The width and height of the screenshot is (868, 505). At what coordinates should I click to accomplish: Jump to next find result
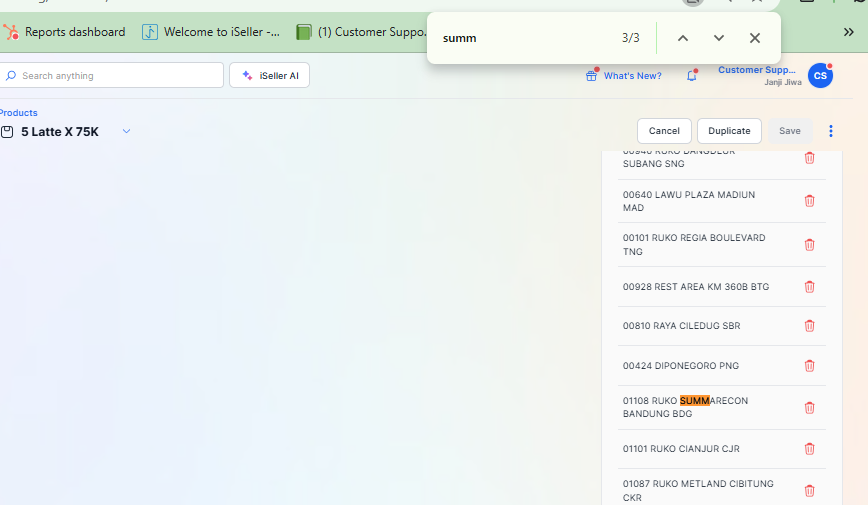(x=718, y=38)
